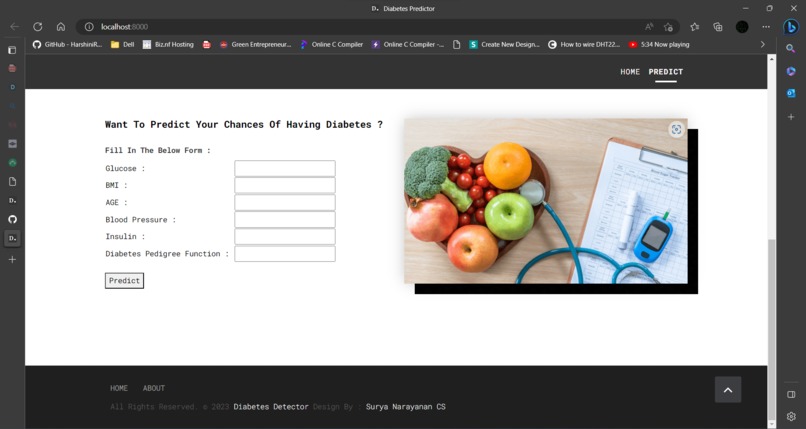Viewport: 806px width, 429px height.
Task: Open the Outlook icon in sidebar
Action: 791,93
